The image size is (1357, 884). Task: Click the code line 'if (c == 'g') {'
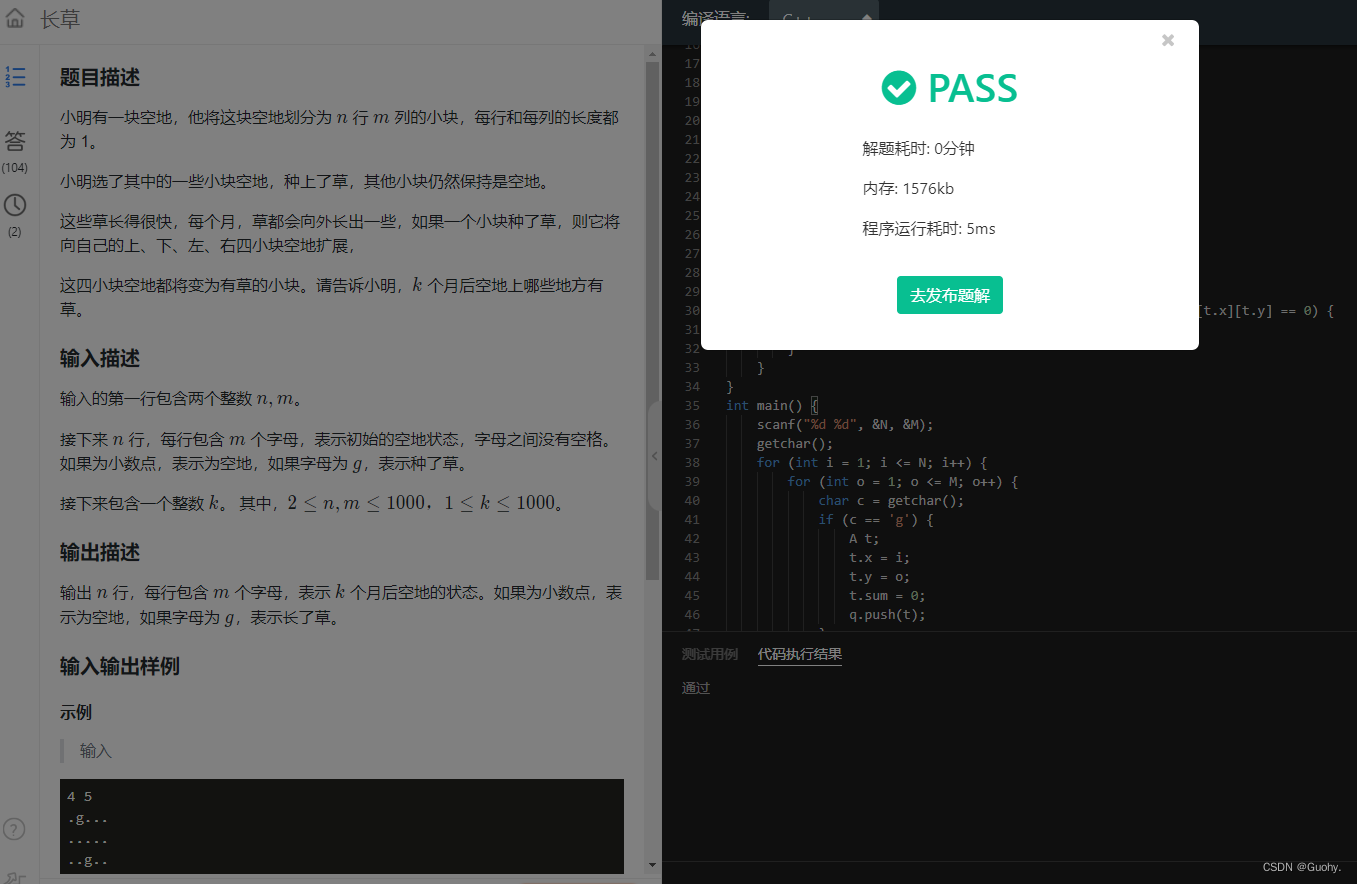pyautogui.click(x=876, y=519)
